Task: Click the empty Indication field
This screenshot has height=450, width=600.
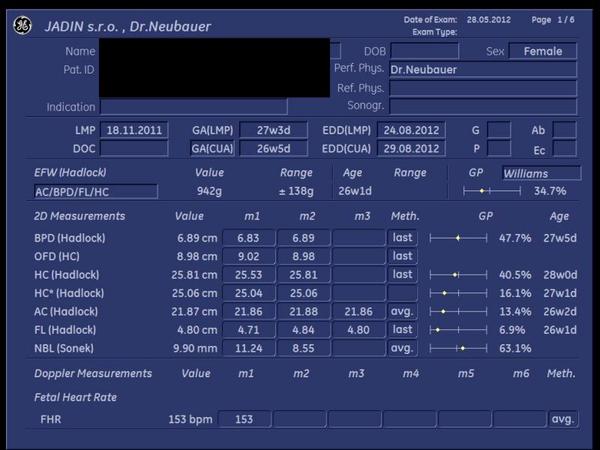Action: 193,107
